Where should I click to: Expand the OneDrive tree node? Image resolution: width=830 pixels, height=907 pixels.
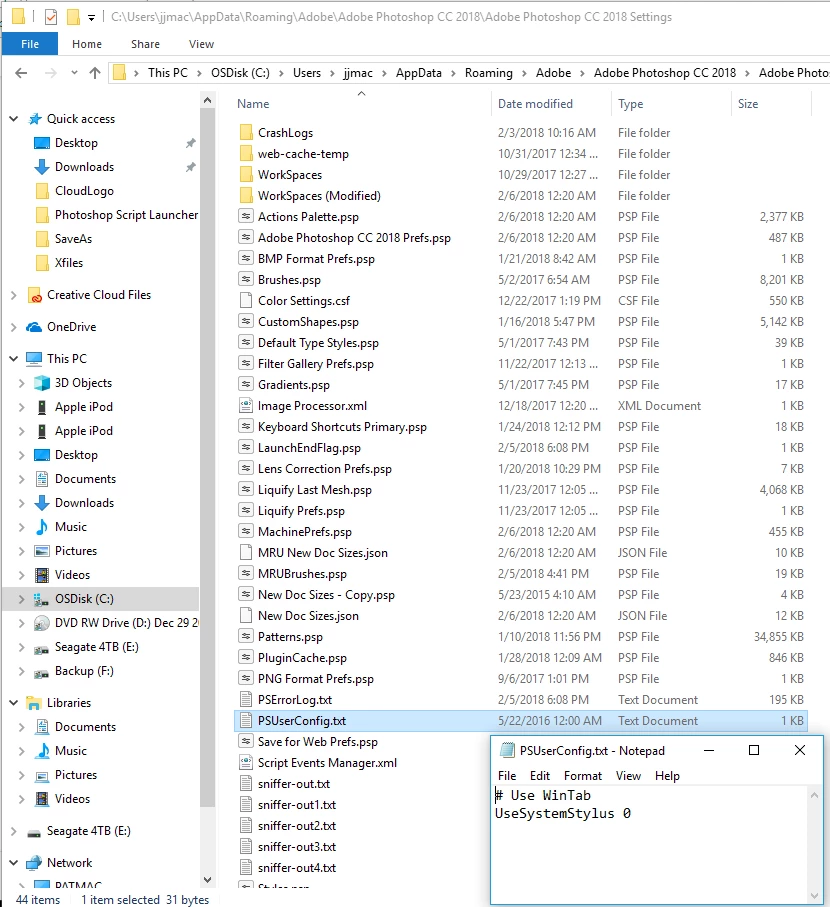tap(14, 327)
